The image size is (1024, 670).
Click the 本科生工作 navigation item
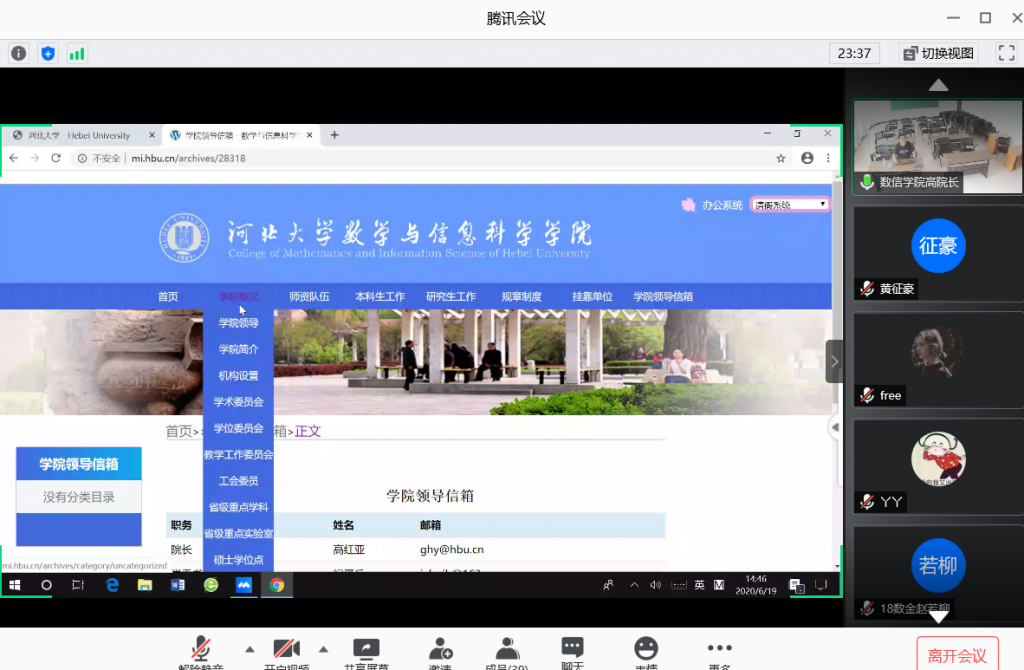point(380,296)
